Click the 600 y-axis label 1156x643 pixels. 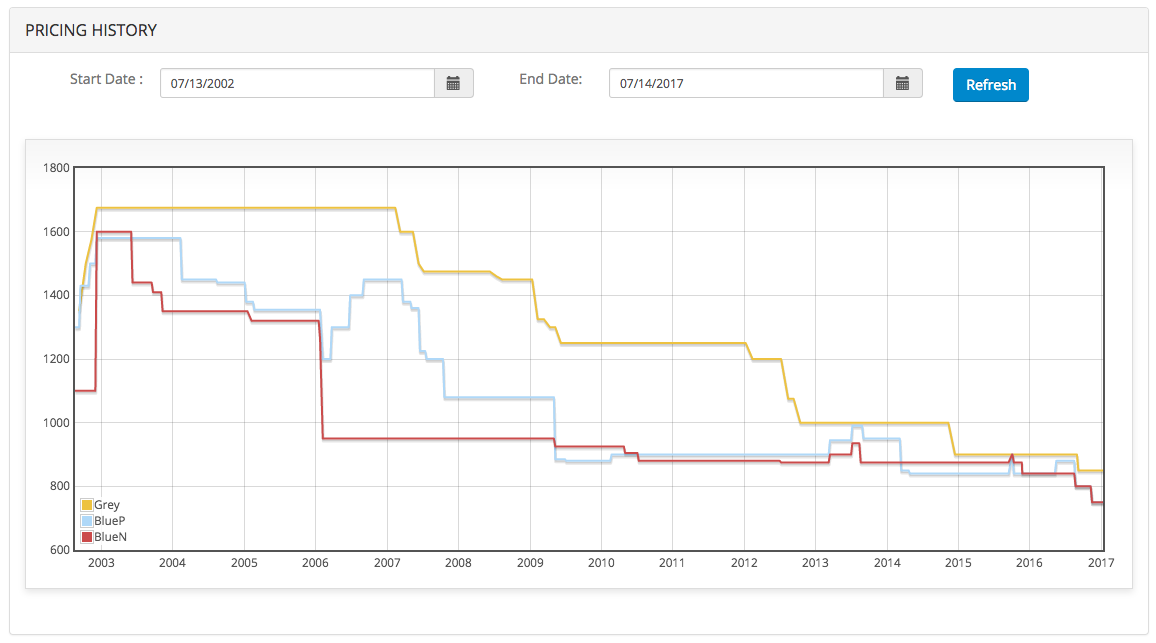60,550
